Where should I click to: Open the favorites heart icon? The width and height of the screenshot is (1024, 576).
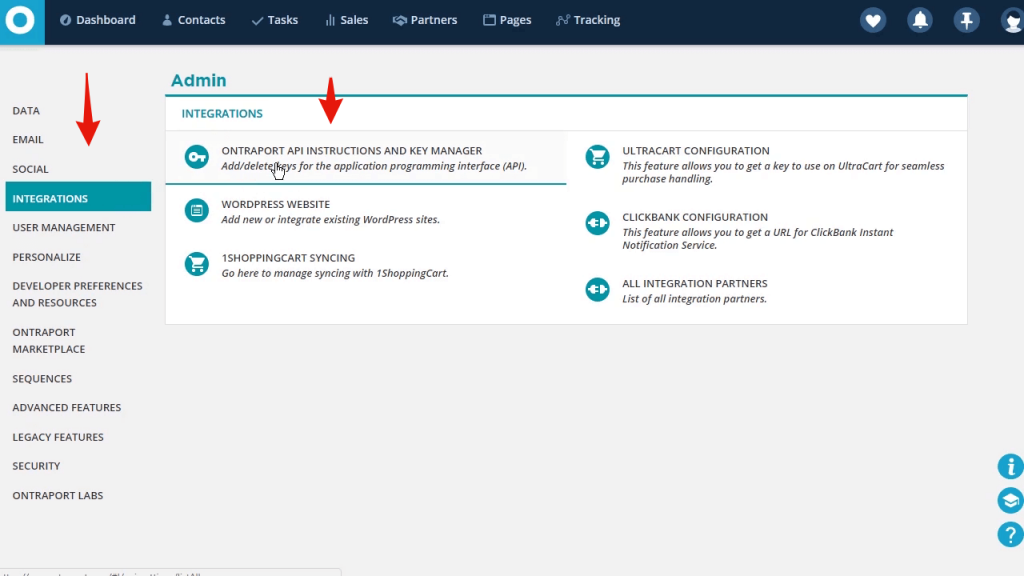coord(873,20)
